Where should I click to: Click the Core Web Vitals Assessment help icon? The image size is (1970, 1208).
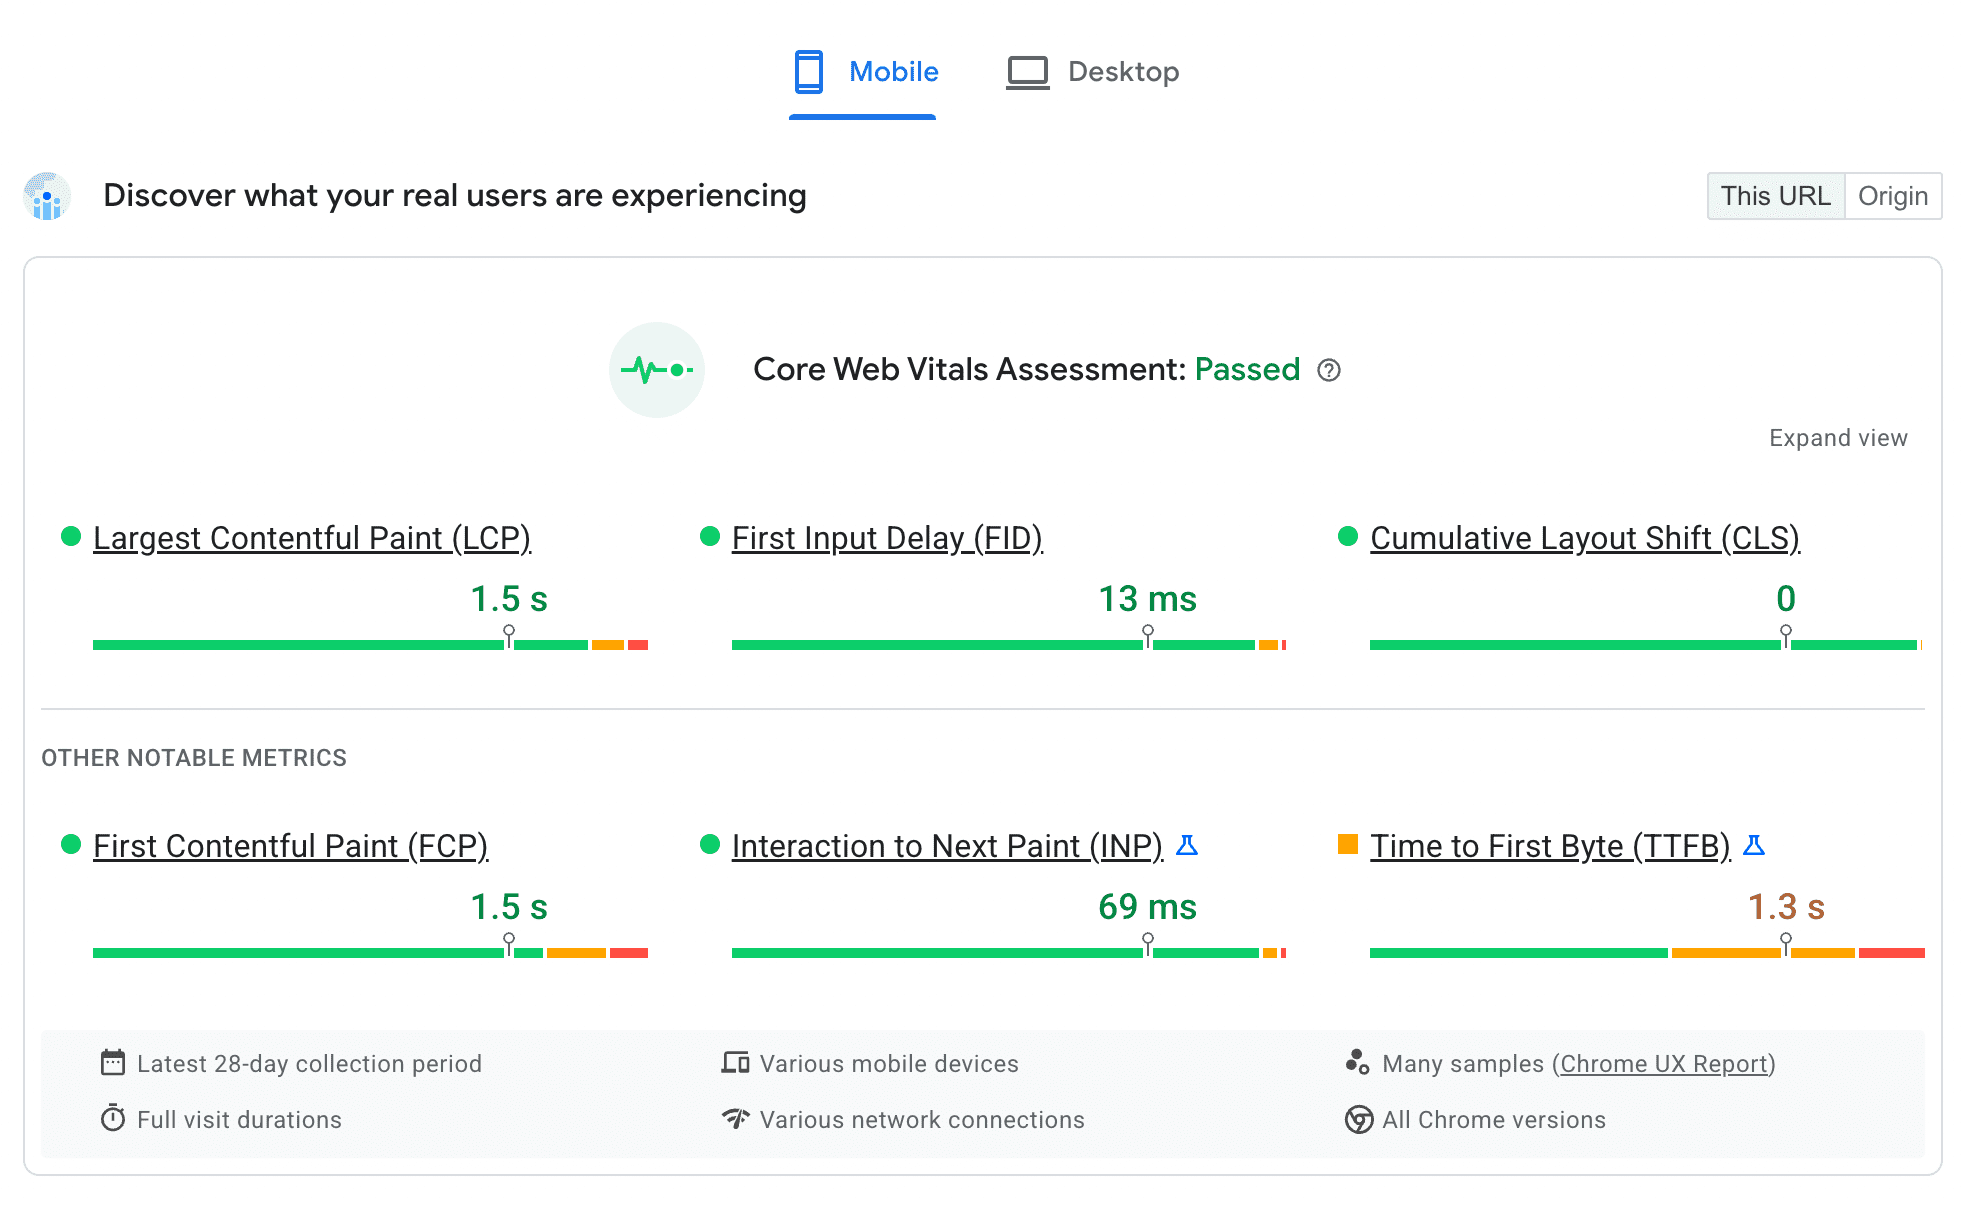coord(1326,370)
